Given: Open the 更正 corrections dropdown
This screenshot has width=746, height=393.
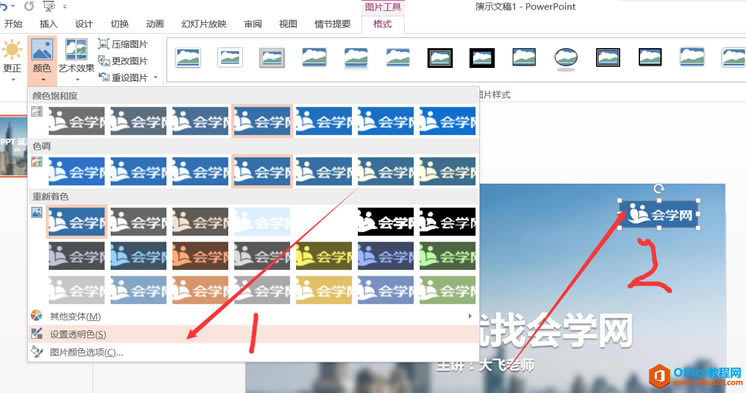Looking at the screenshot, I should coord(12,60).
